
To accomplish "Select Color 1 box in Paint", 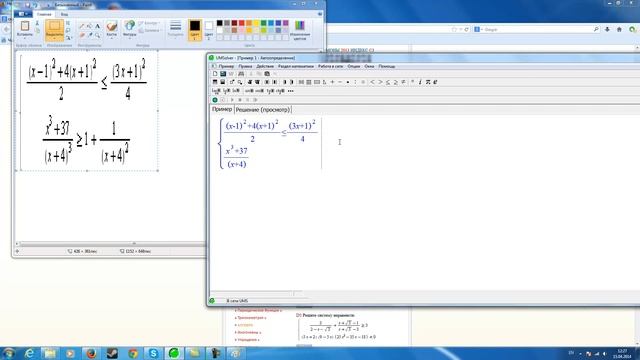I will (195, 30).
